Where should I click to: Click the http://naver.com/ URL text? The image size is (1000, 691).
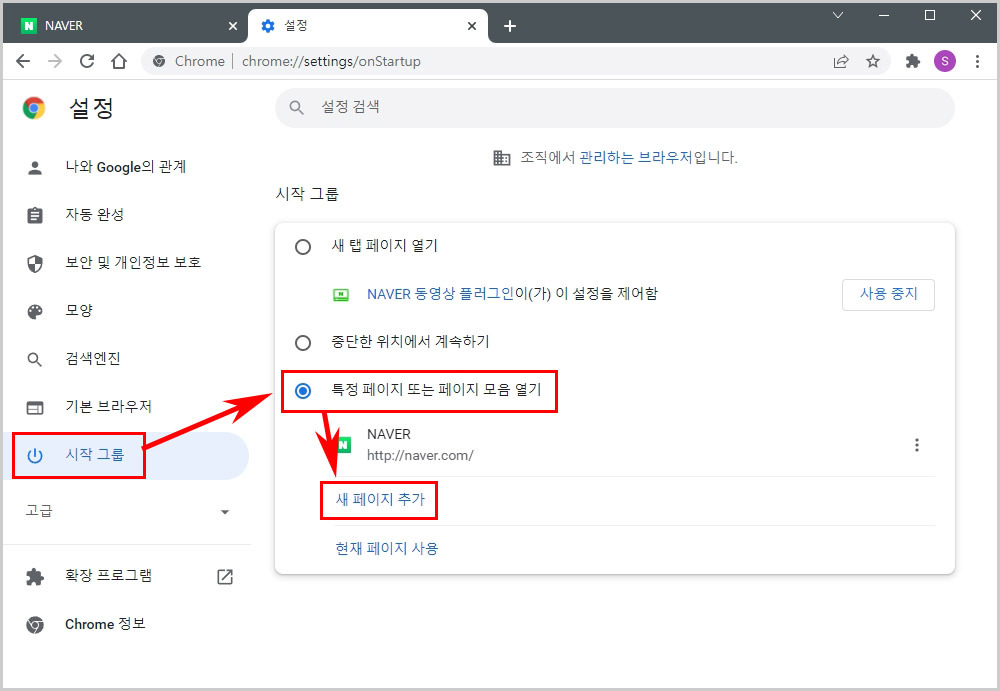click(420, 456)
